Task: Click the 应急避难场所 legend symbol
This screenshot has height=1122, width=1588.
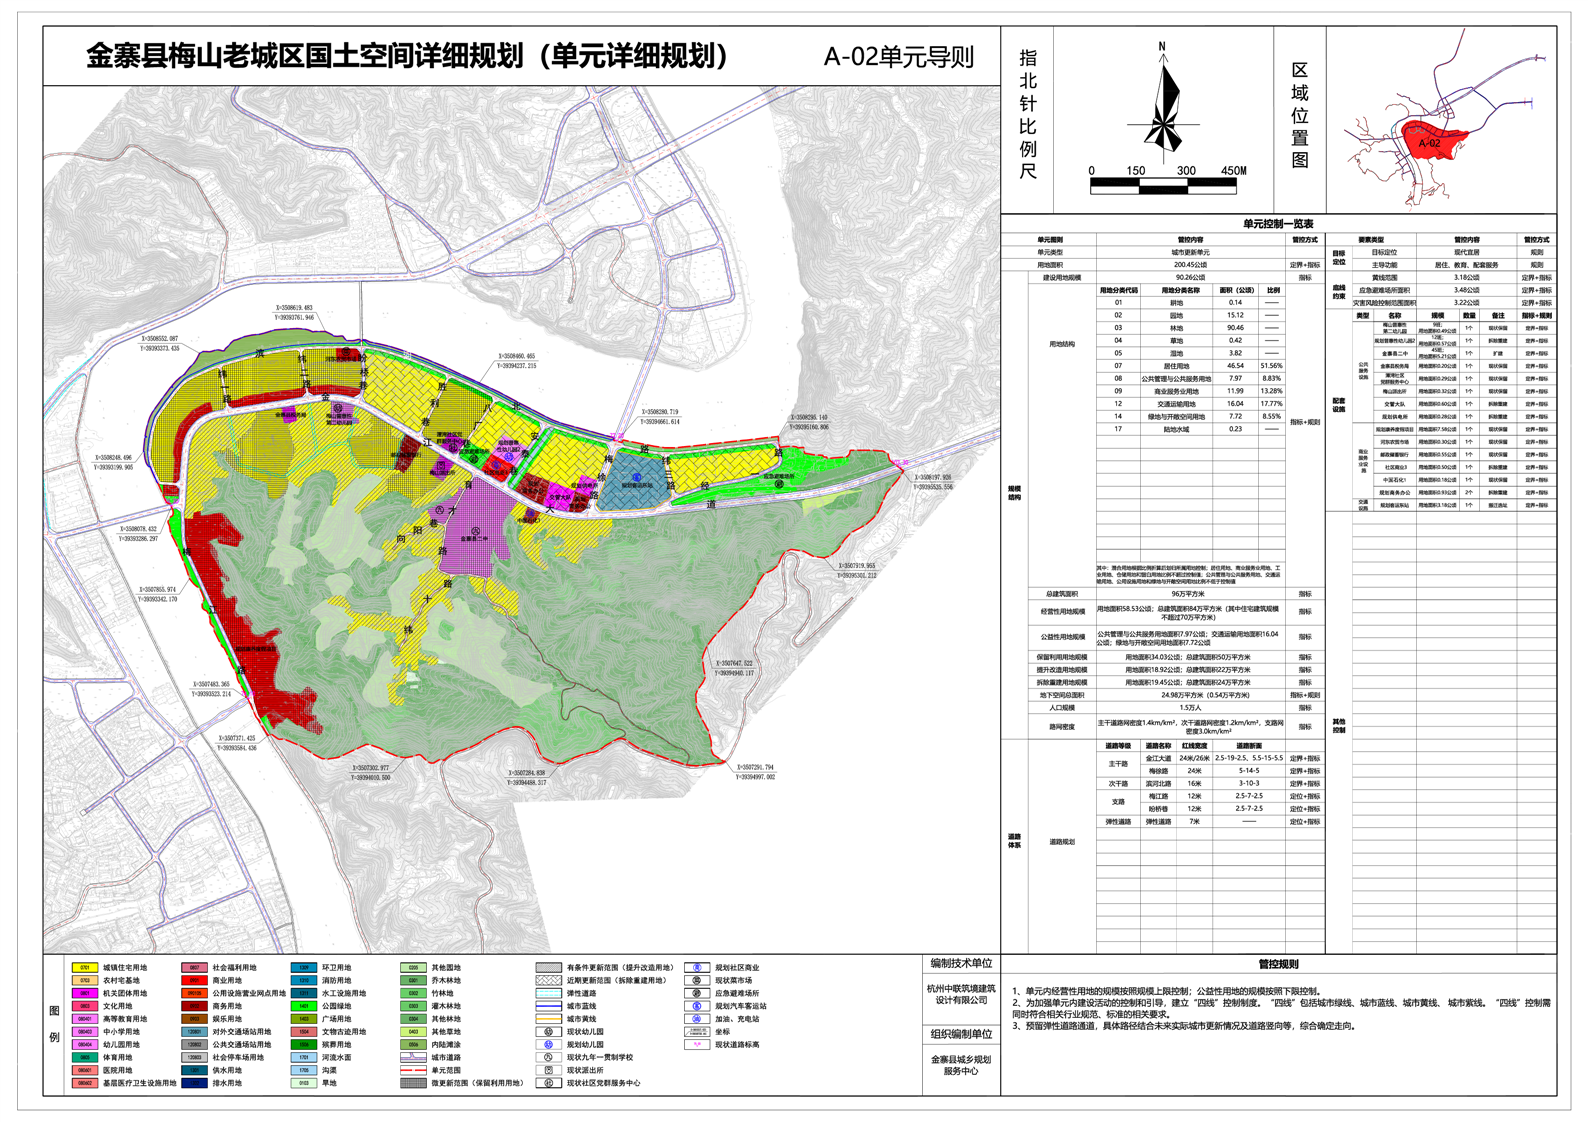Action: click(x=695, y=994)
